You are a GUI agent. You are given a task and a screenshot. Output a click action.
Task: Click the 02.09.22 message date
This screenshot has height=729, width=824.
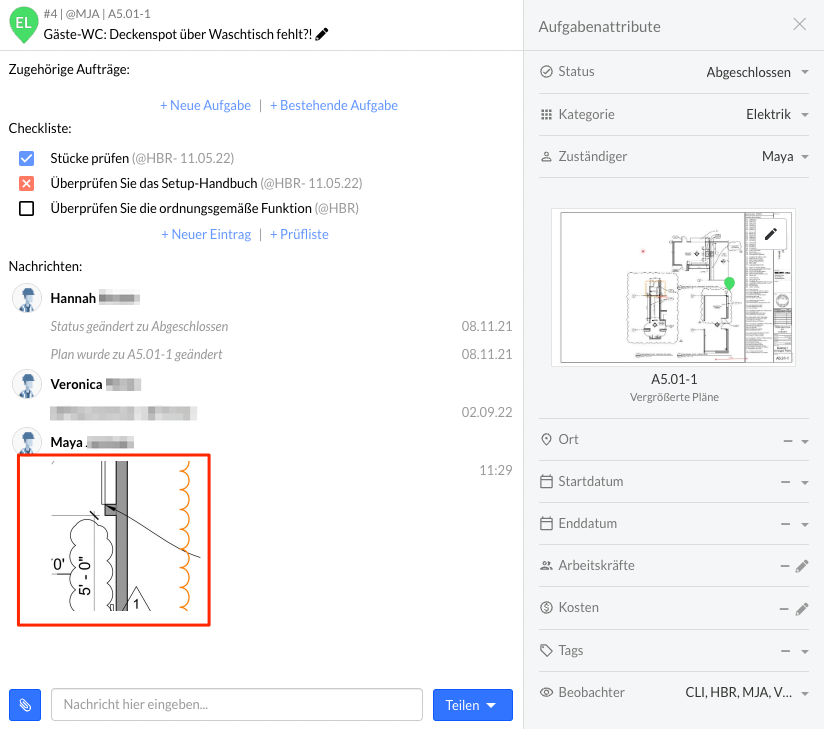coord(487,412)
